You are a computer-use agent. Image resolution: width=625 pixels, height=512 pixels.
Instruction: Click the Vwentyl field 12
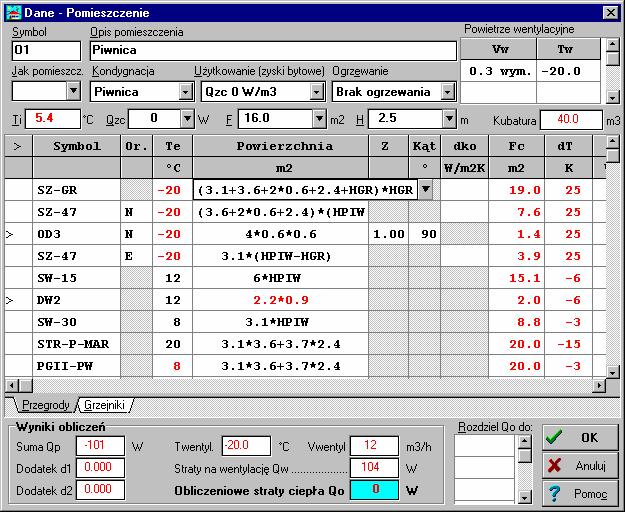374,445
